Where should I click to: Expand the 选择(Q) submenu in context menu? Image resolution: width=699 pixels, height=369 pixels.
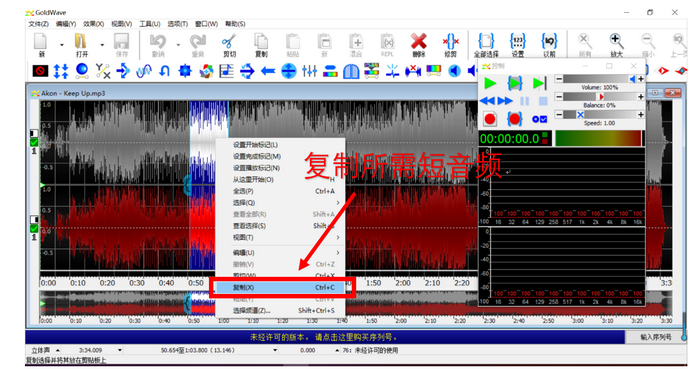[337, 203]
